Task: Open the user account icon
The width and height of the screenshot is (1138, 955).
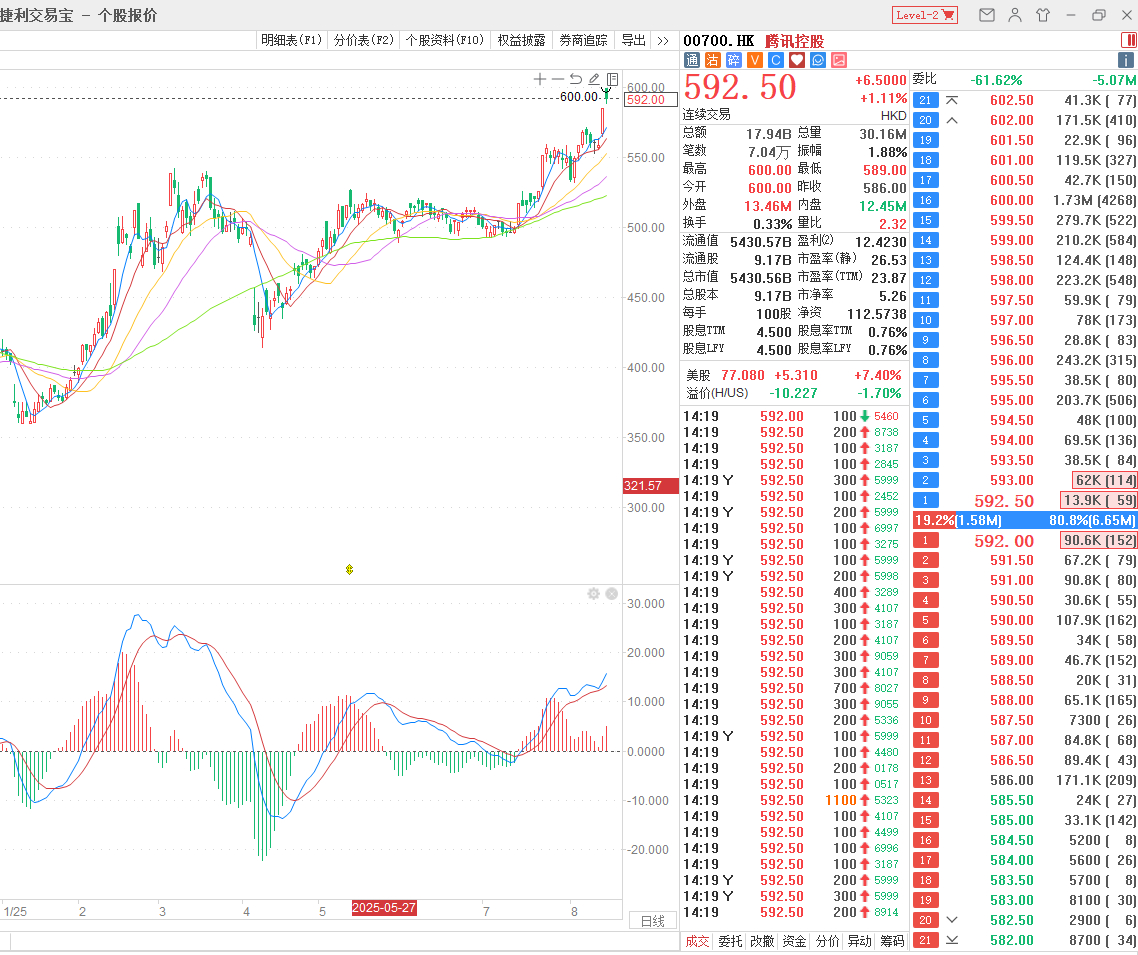Action: click(x=1015, y=15)
